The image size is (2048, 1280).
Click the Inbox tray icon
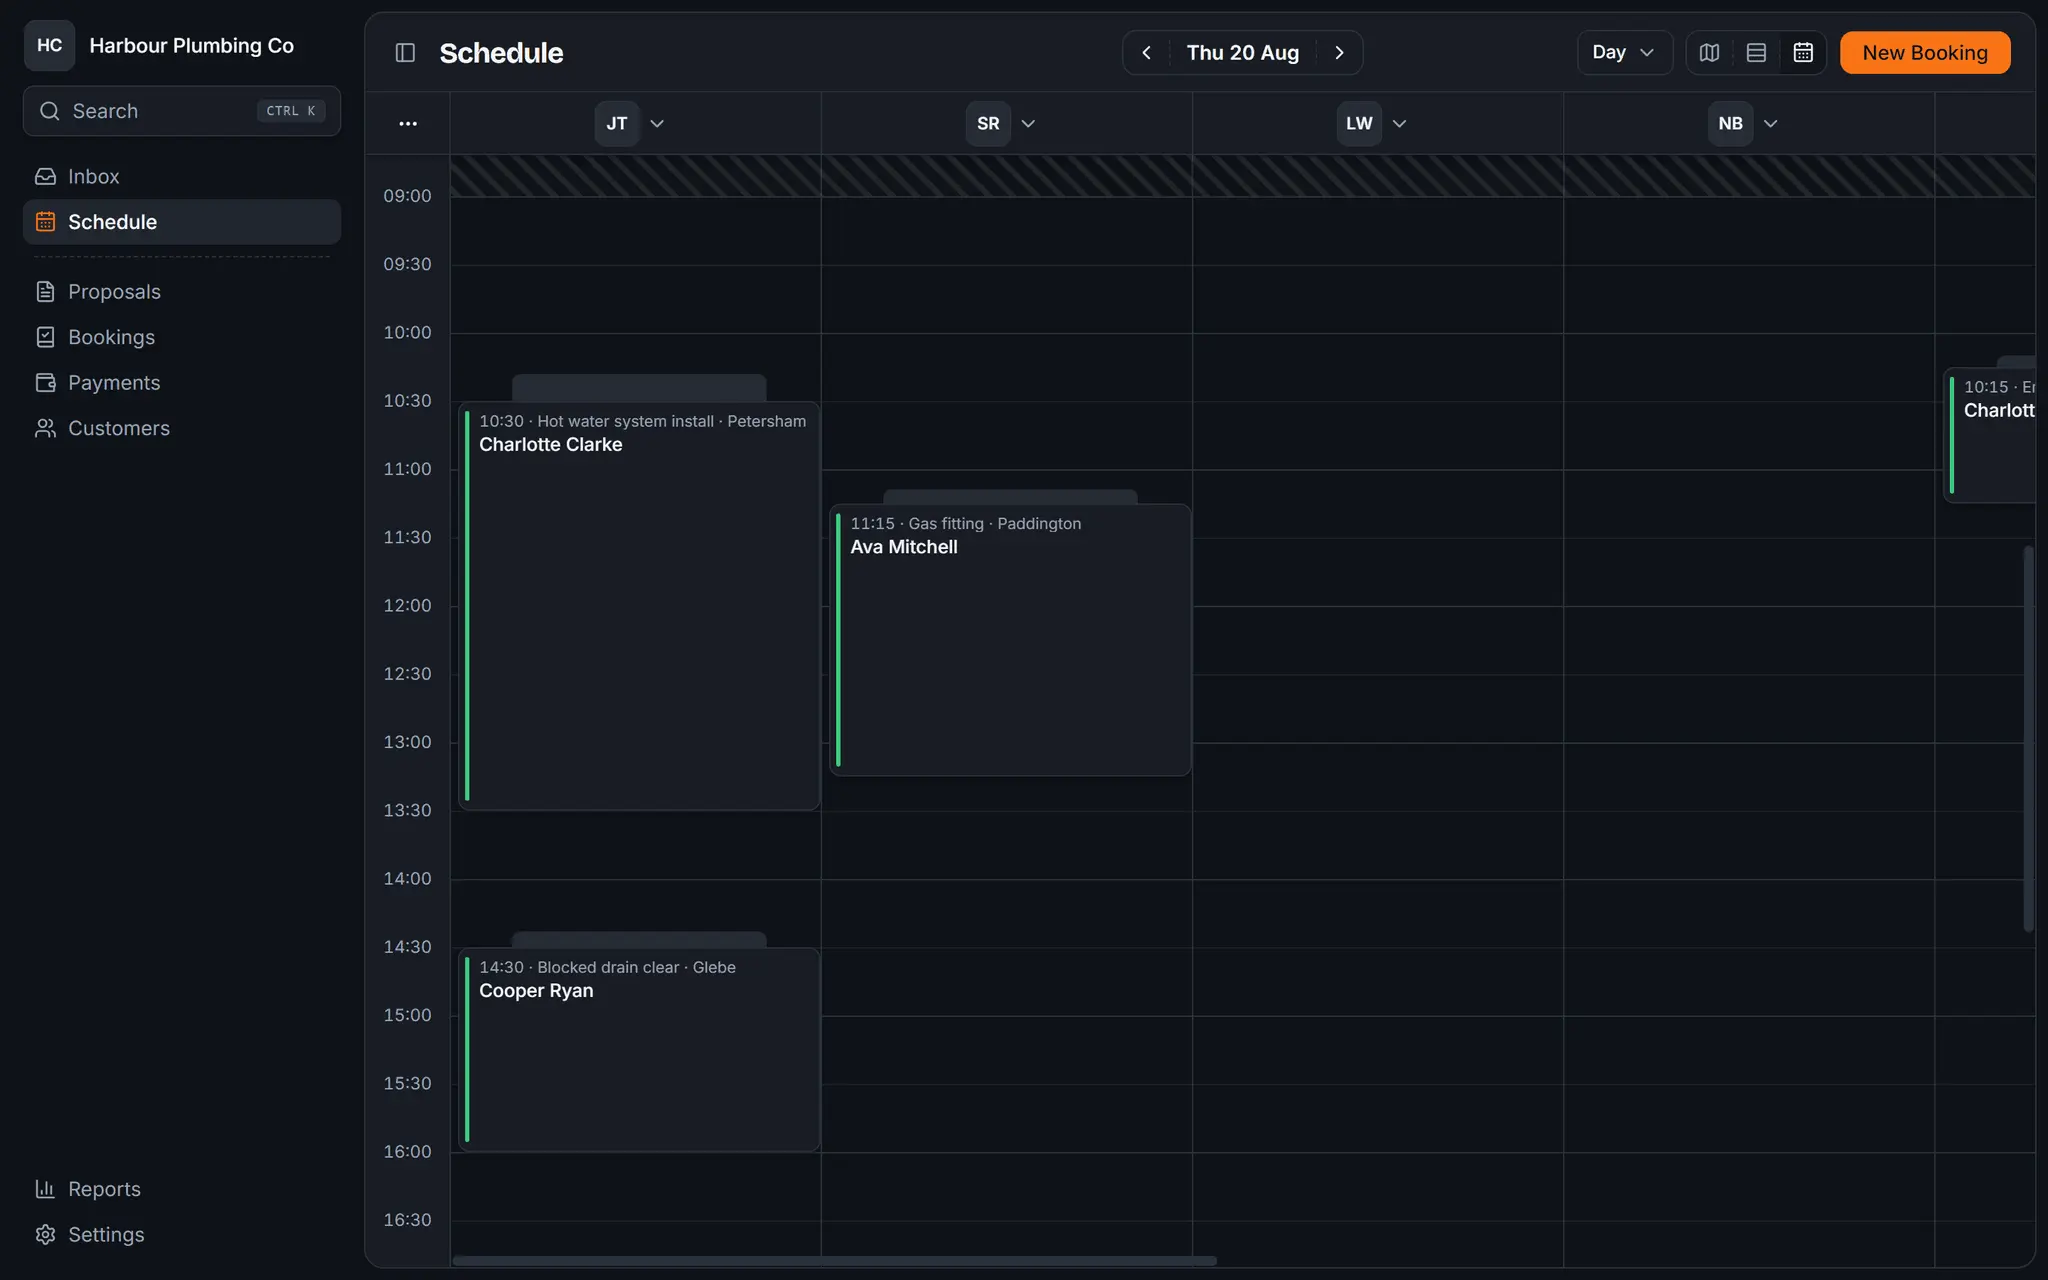click(x=45, y=177)
